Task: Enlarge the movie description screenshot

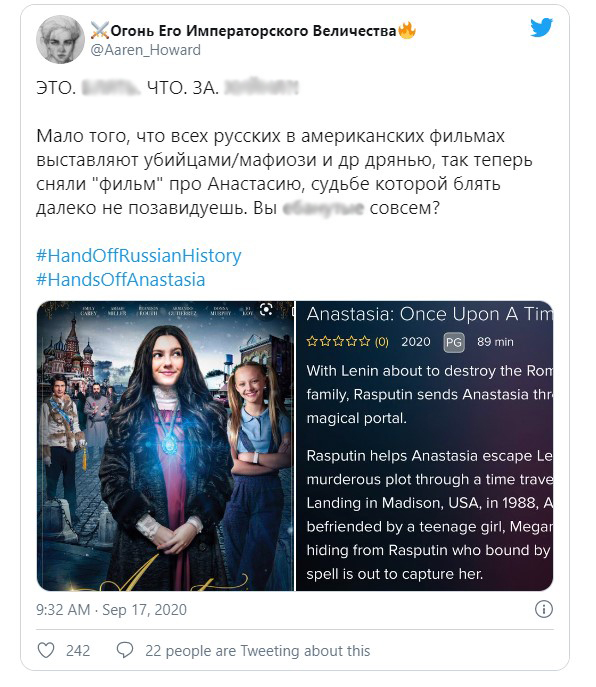Action: point(425,446)
